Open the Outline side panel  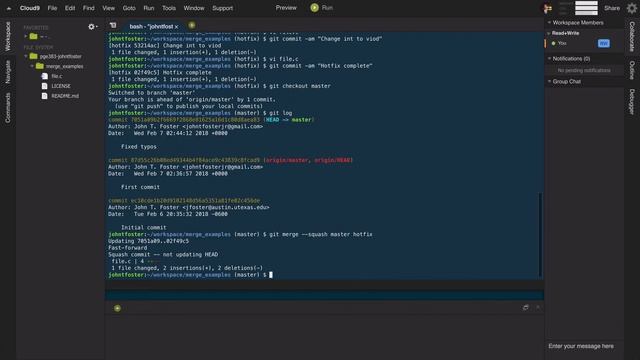pos(632,70)
